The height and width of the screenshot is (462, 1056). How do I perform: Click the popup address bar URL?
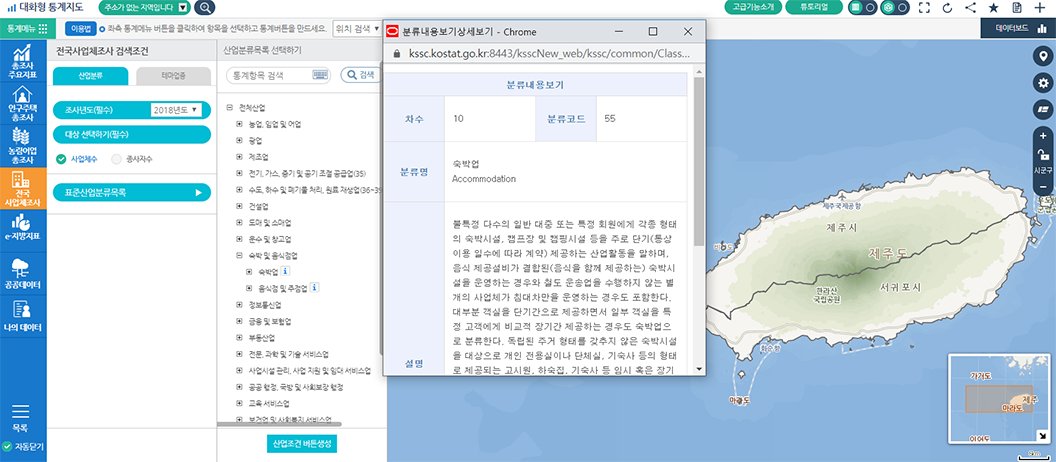pos(549,53)
